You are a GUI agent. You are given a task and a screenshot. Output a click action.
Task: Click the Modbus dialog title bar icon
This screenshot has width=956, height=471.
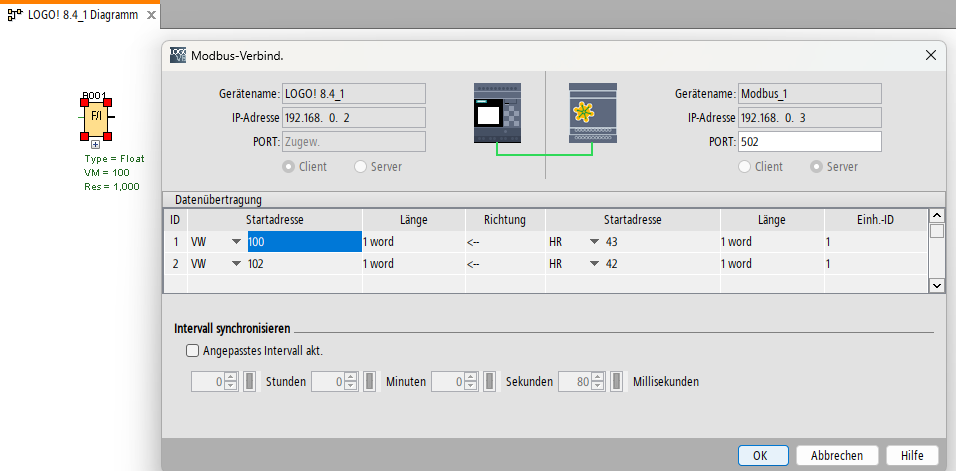[178, 55]
